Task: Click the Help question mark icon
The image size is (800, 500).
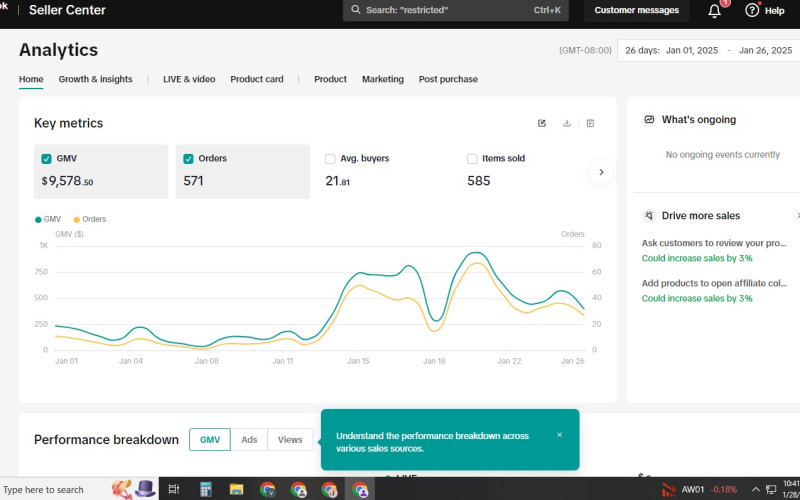Action: [x=752, y=11]
